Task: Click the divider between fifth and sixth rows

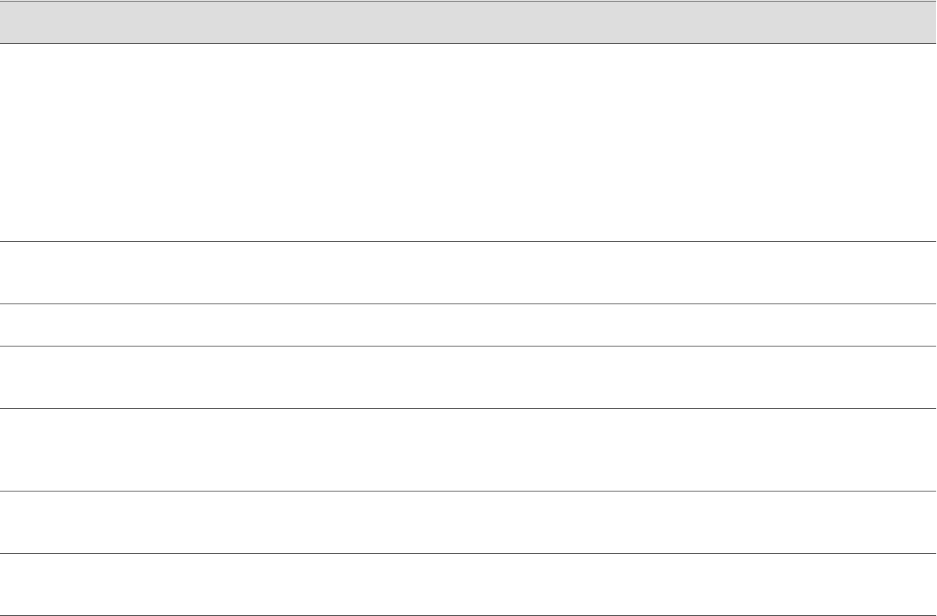Action: (468, 491)
